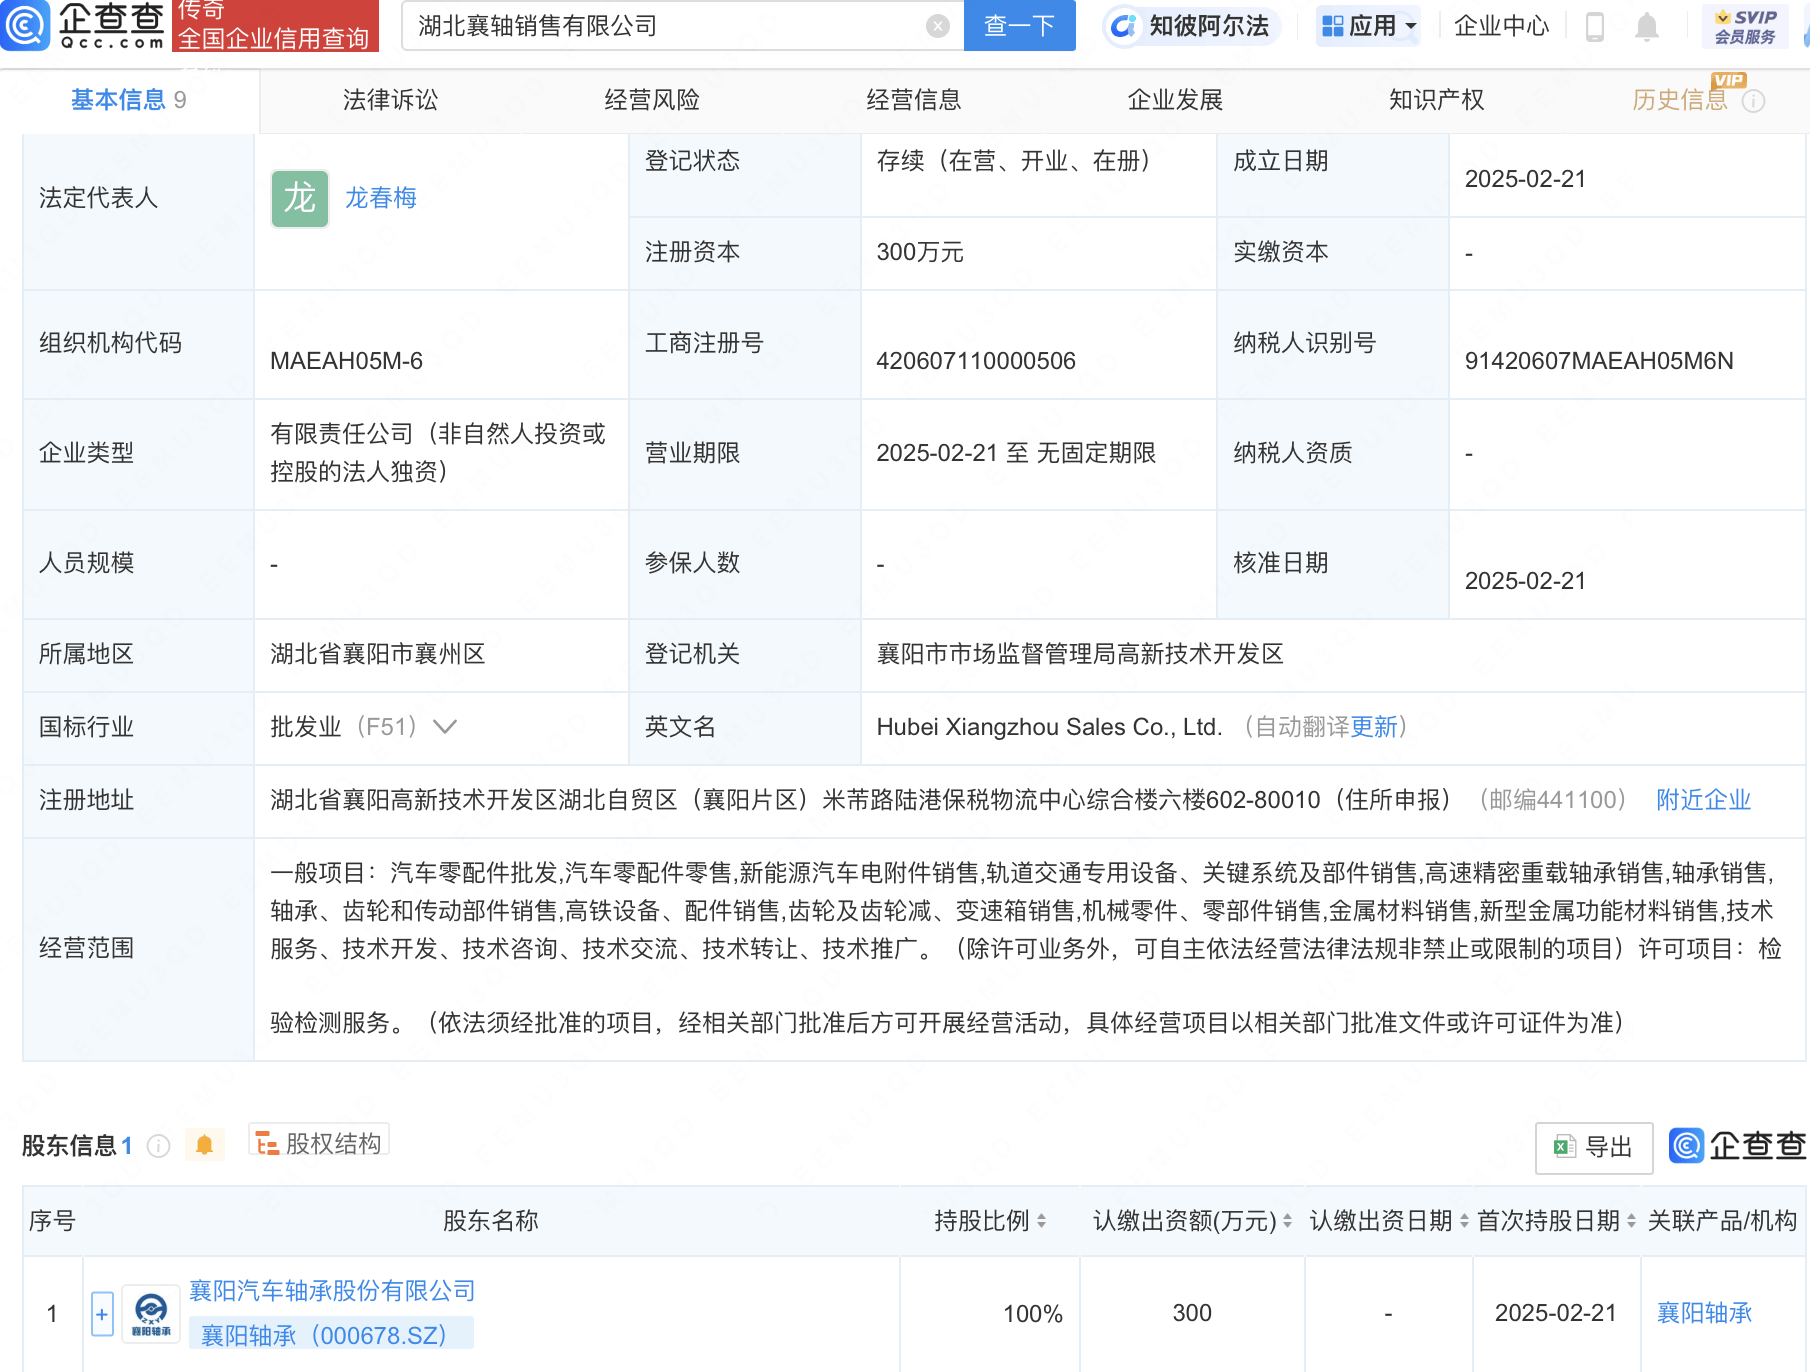The height and width of the screenshot is (1372, 1810).
Task: Switch to 法律诉讼 tab
Action: point(390,100)
